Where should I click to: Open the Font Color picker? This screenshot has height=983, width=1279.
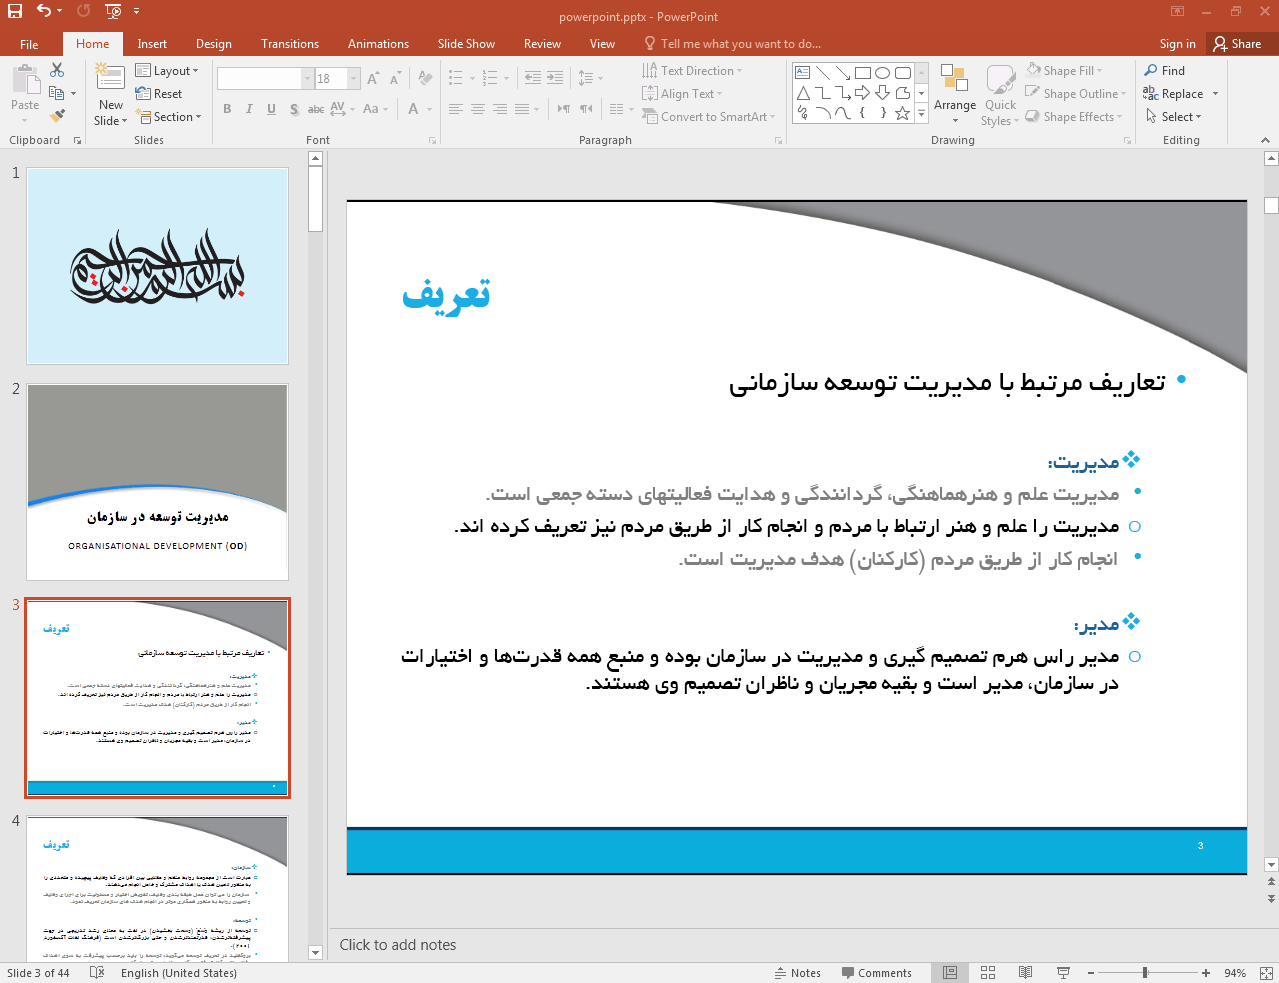click(413, 109)
